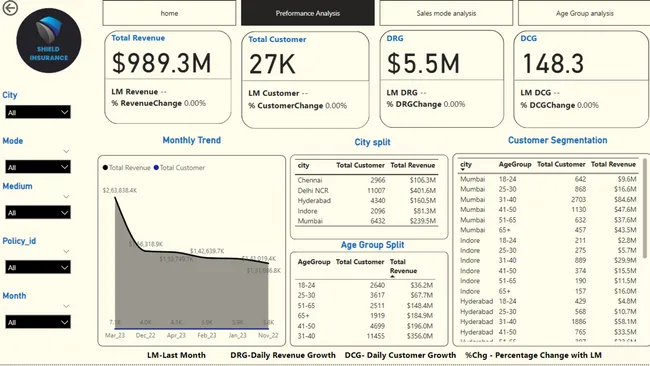Open the Month filter dropdown

pyautogui.click(x=38, y=322)
